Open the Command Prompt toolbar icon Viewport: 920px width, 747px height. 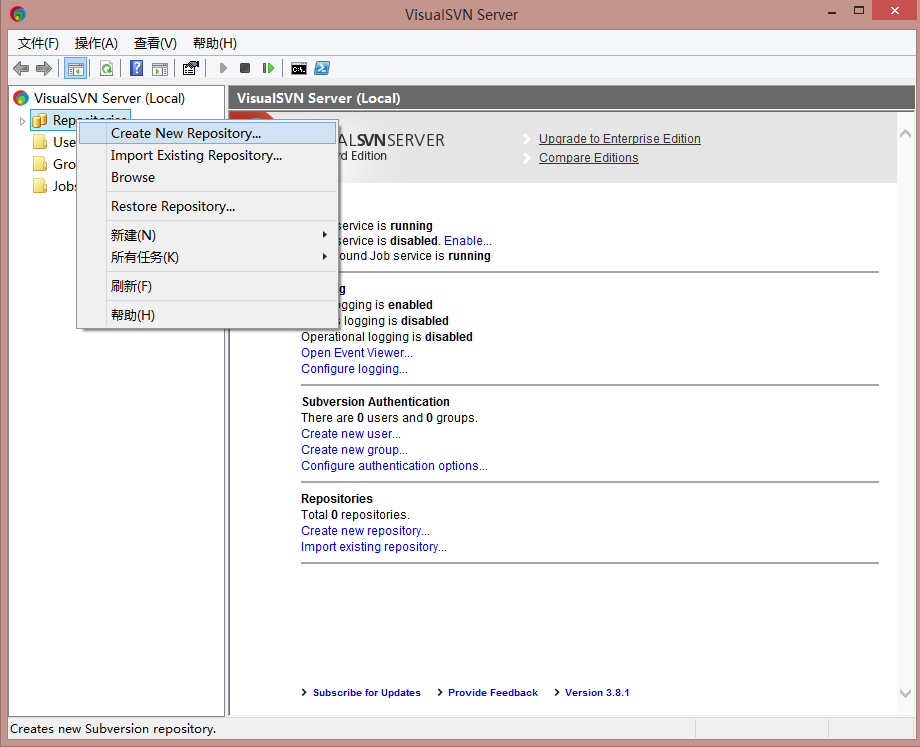tap(299, 69)
